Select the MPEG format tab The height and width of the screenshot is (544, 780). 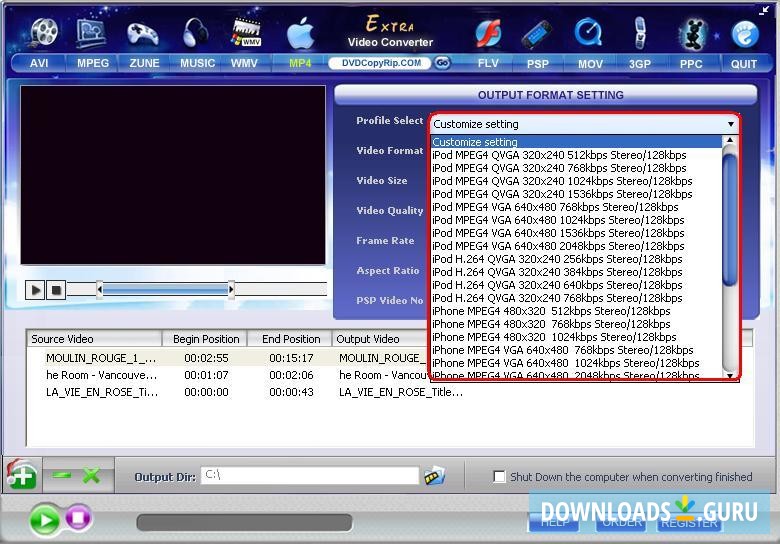(x=93, y=64)
